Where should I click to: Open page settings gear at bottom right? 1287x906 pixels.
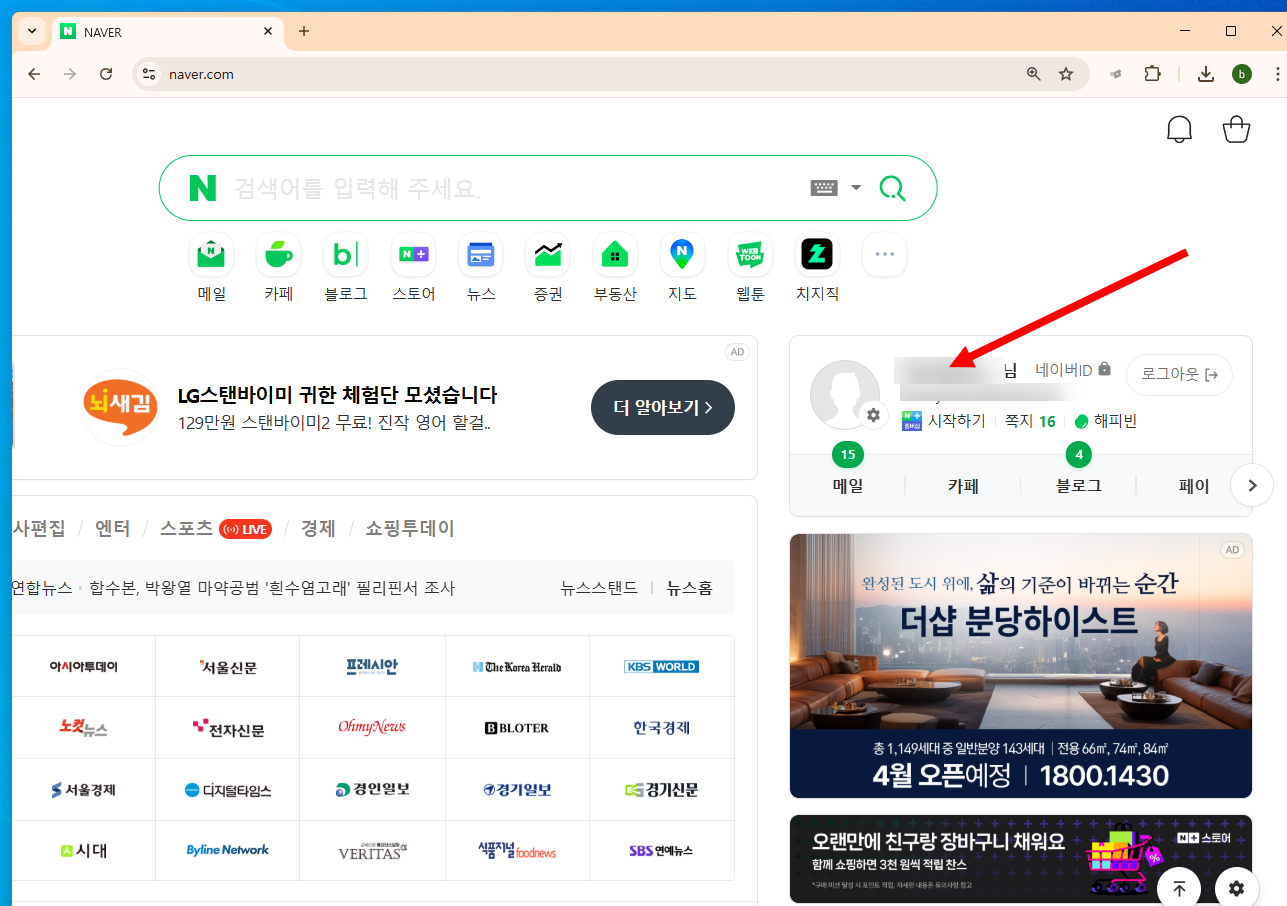(x=1237, y=888)
